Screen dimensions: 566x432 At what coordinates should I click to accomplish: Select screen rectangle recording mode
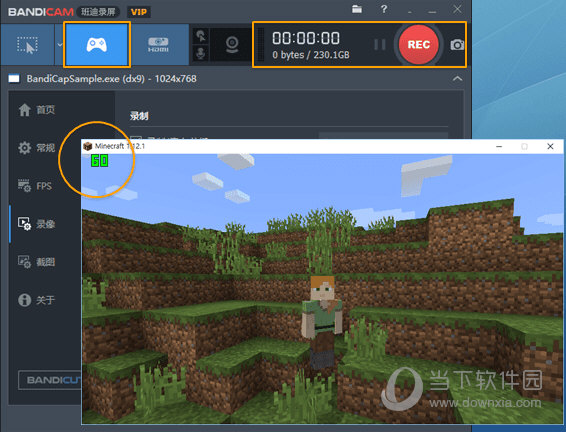coord(27,45)
